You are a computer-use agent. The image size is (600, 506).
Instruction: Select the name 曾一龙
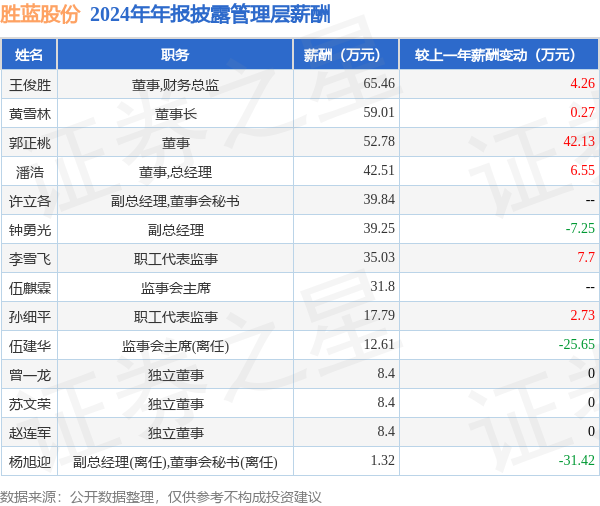pos(30,375)
